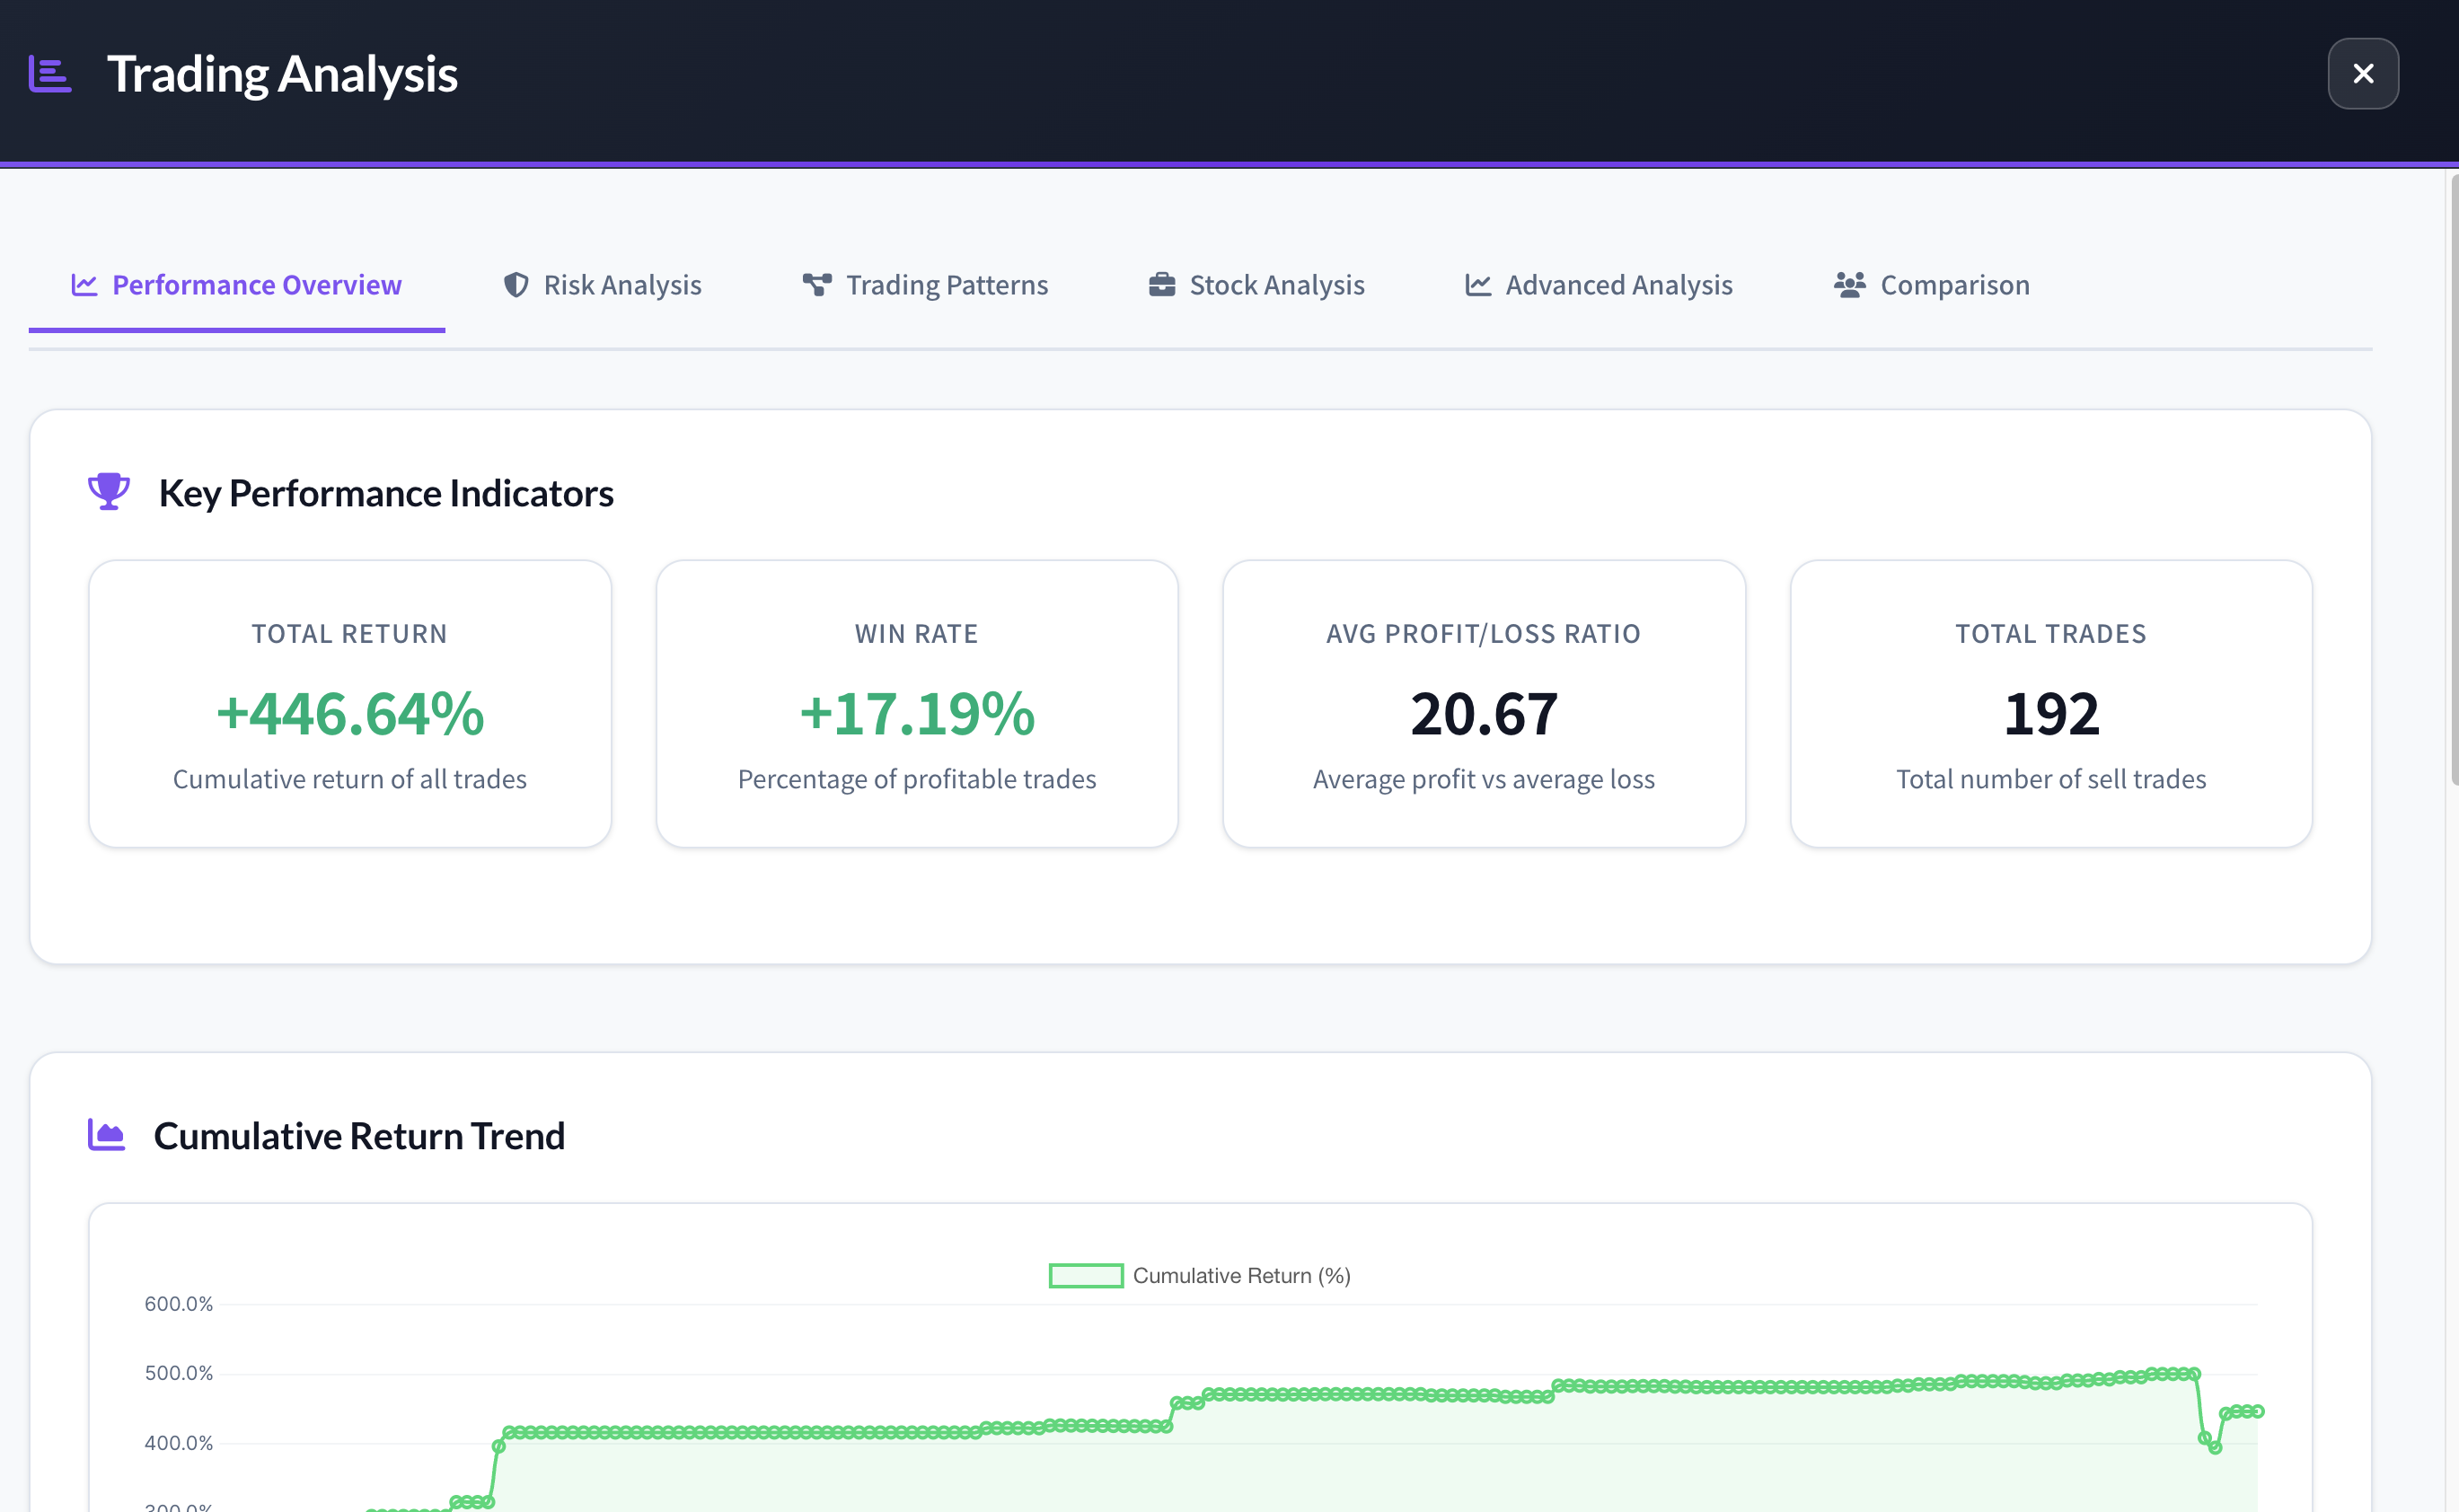The width and height of the screenshot is (2459, 1512).
Task: Click the network icon beside Trading Patterns
Action: tap(817, 285)
